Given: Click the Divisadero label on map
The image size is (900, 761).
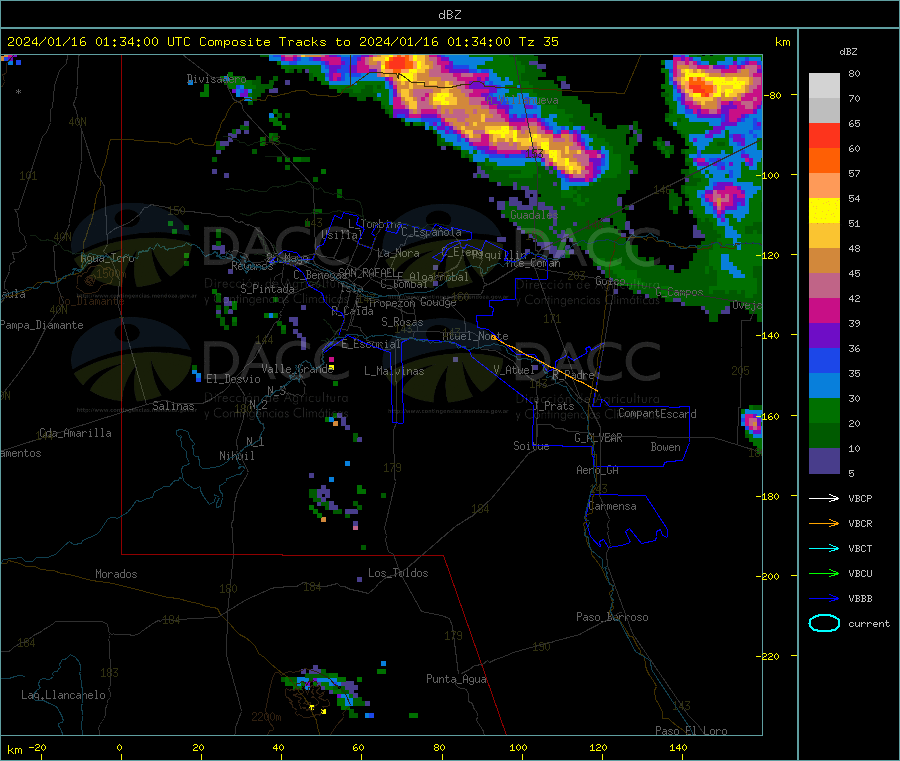Looking at the screenshot, I should click(x=216, y=79).
